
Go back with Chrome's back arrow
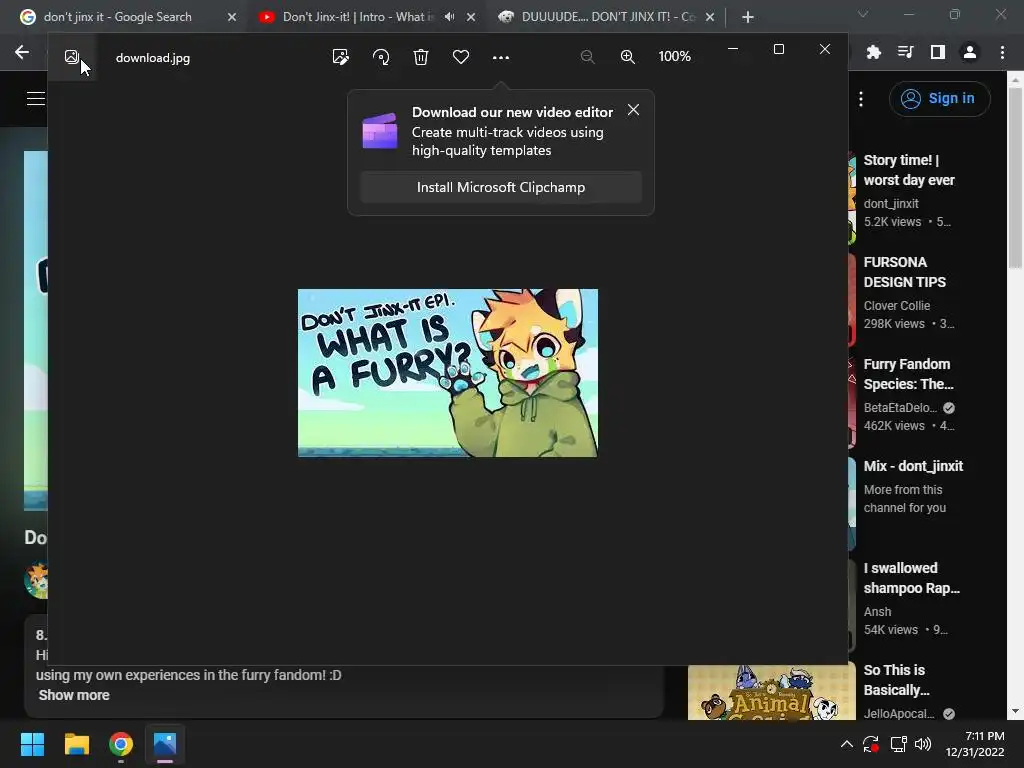click(x=22, y=52)
